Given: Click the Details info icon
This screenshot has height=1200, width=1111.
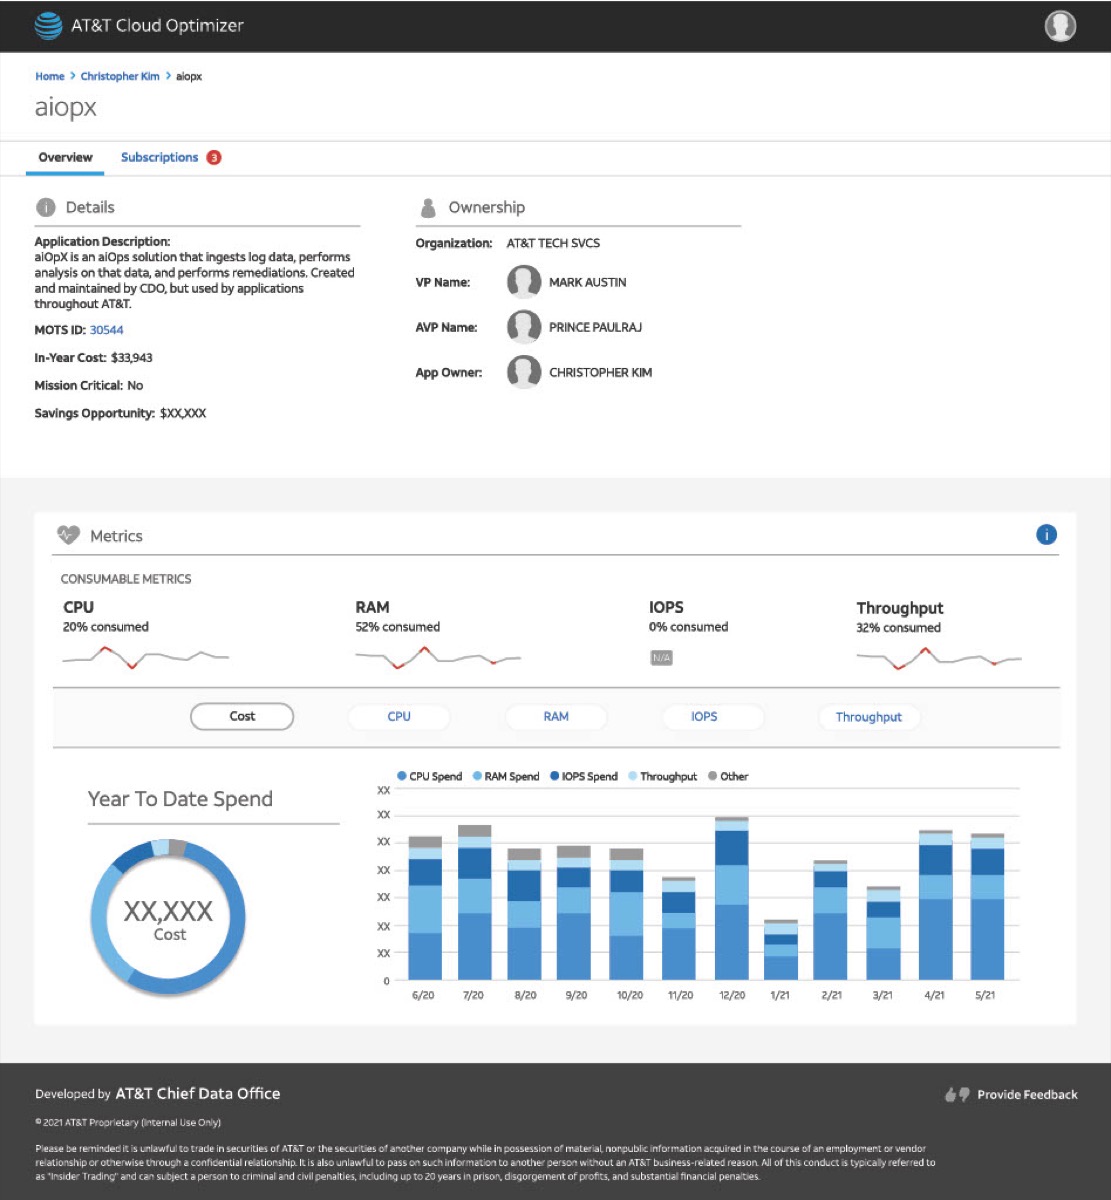Looking at the screenshot, I should pos(45,207).
